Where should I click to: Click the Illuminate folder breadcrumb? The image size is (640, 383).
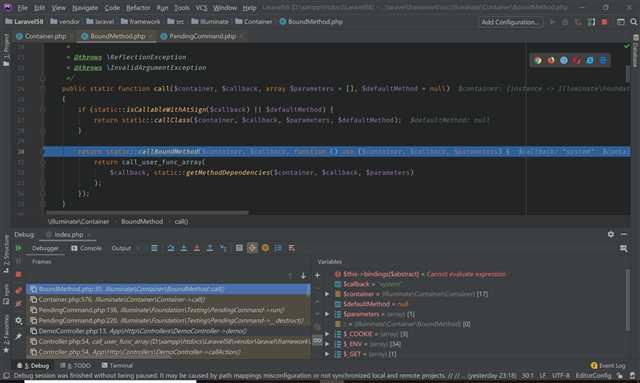click(x=210, y=22)
